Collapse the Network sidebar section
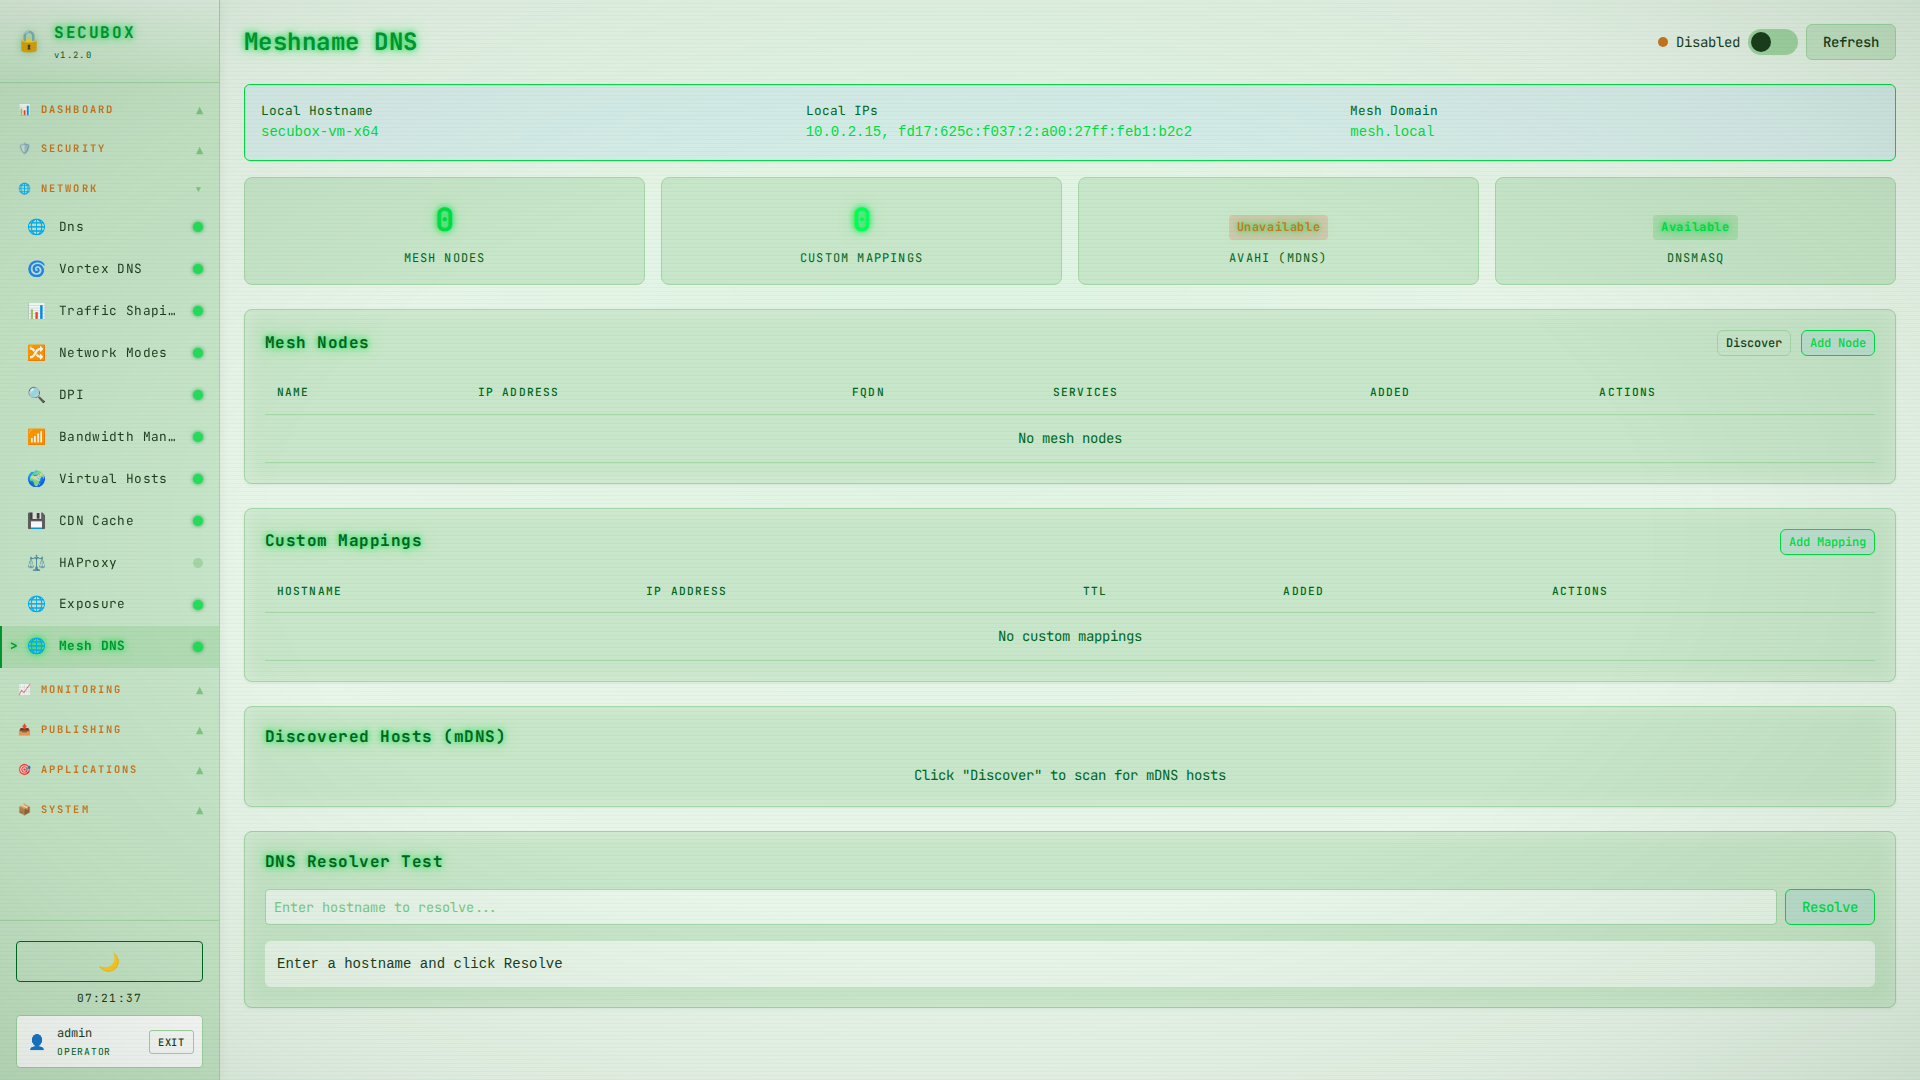Image resolution: width=1920 pixels, height=1080 pixels. point(109,189)
